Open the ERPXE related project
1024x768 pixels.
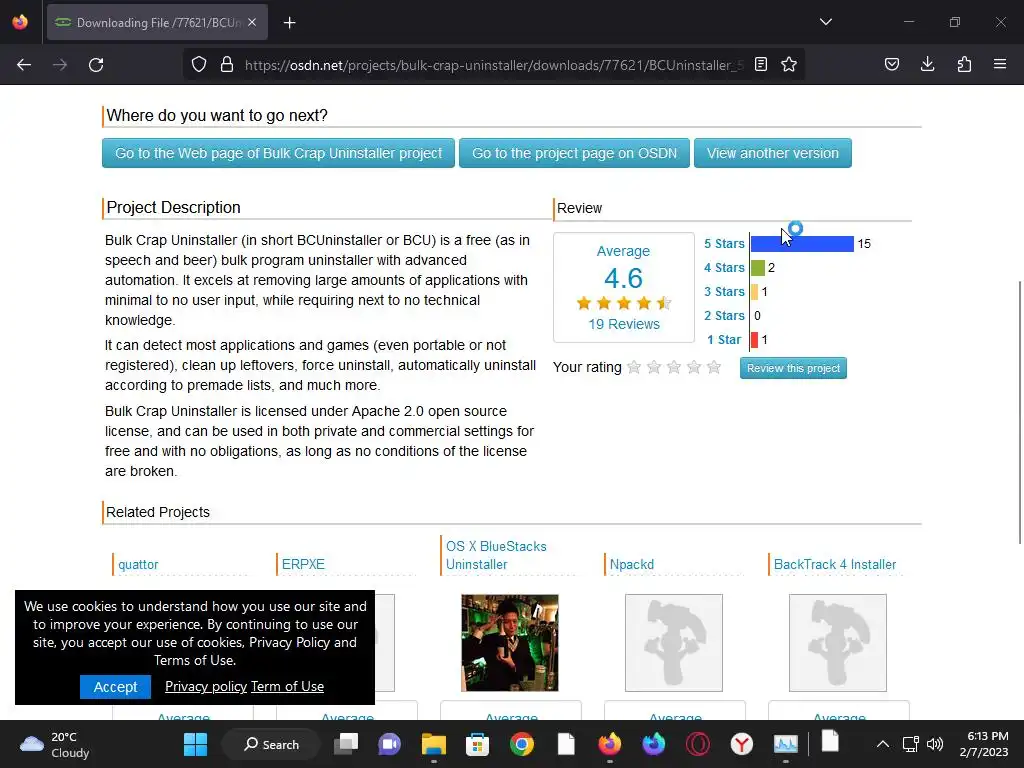coord(303,564)
